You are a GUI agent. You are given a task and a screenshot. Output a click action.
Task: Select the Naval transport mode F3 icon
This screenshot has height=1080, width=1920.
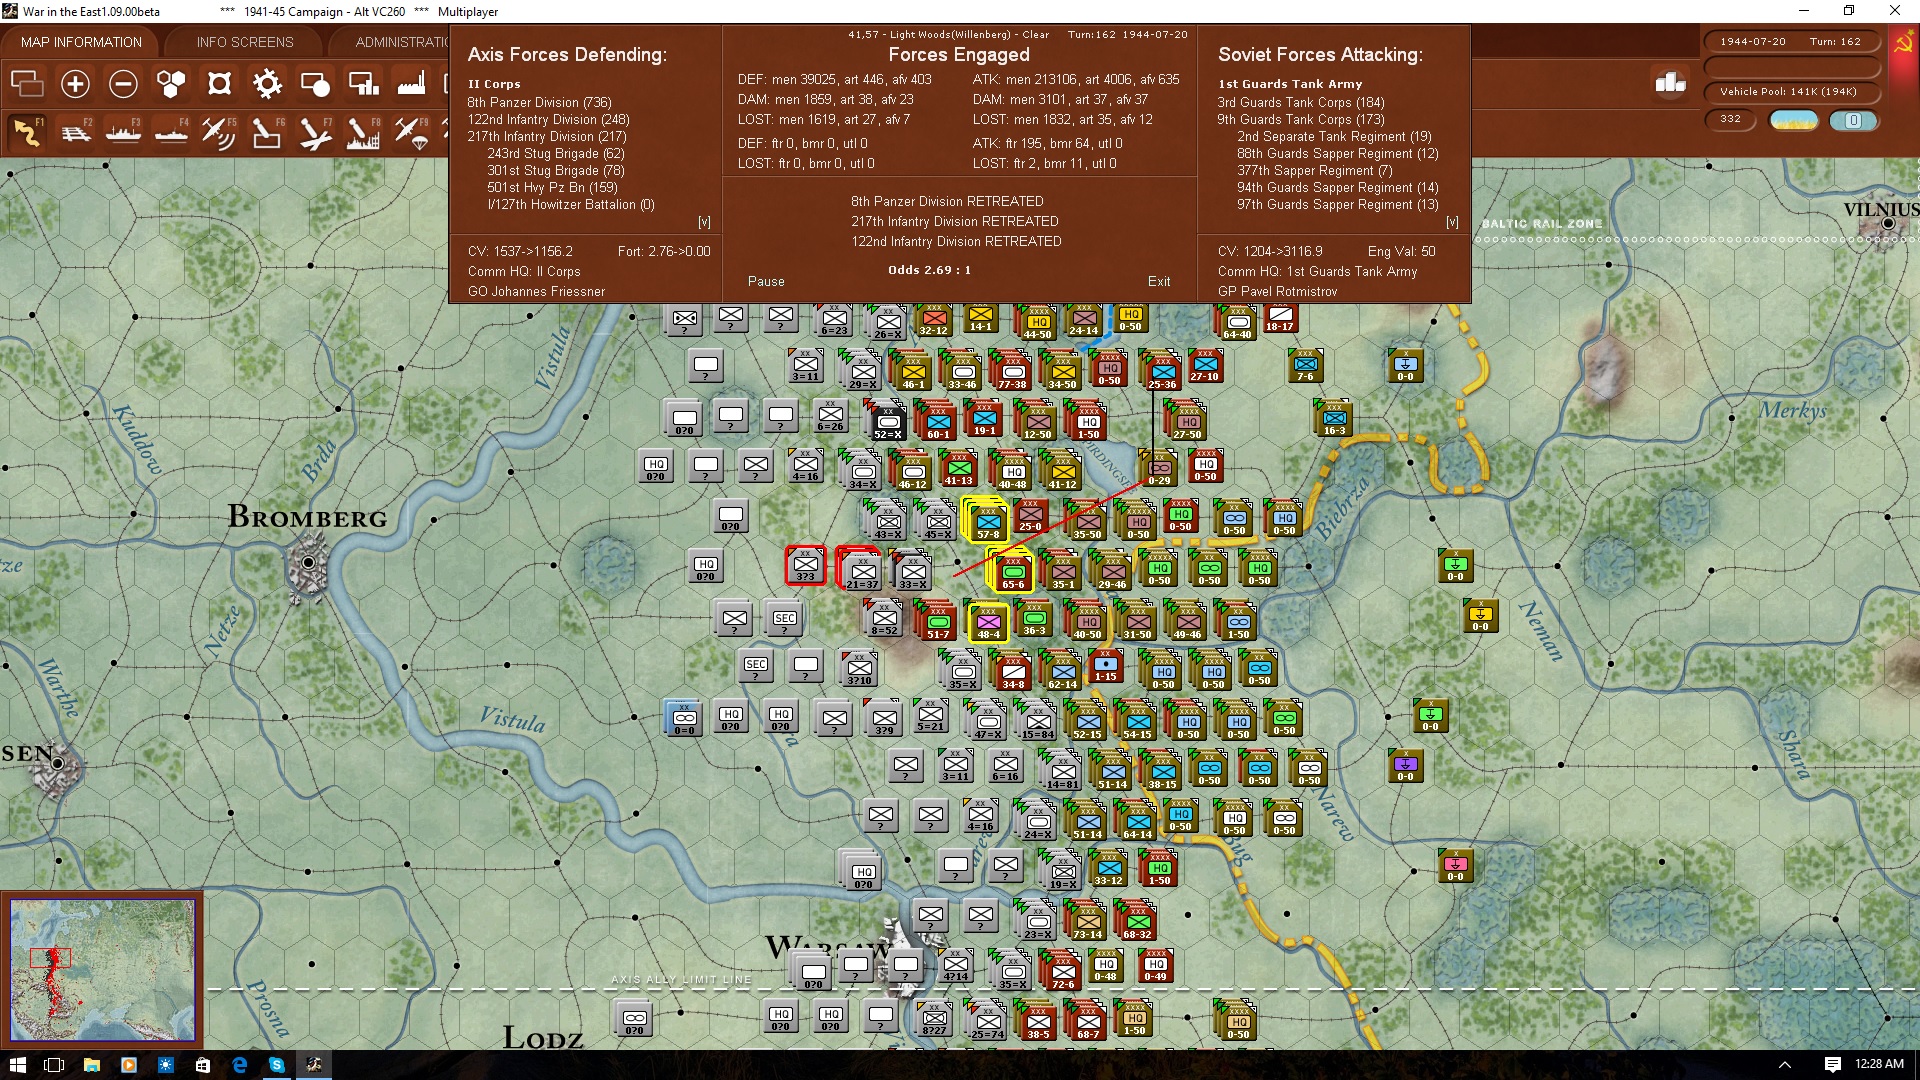pyautogui.click(x=123, y=133)
